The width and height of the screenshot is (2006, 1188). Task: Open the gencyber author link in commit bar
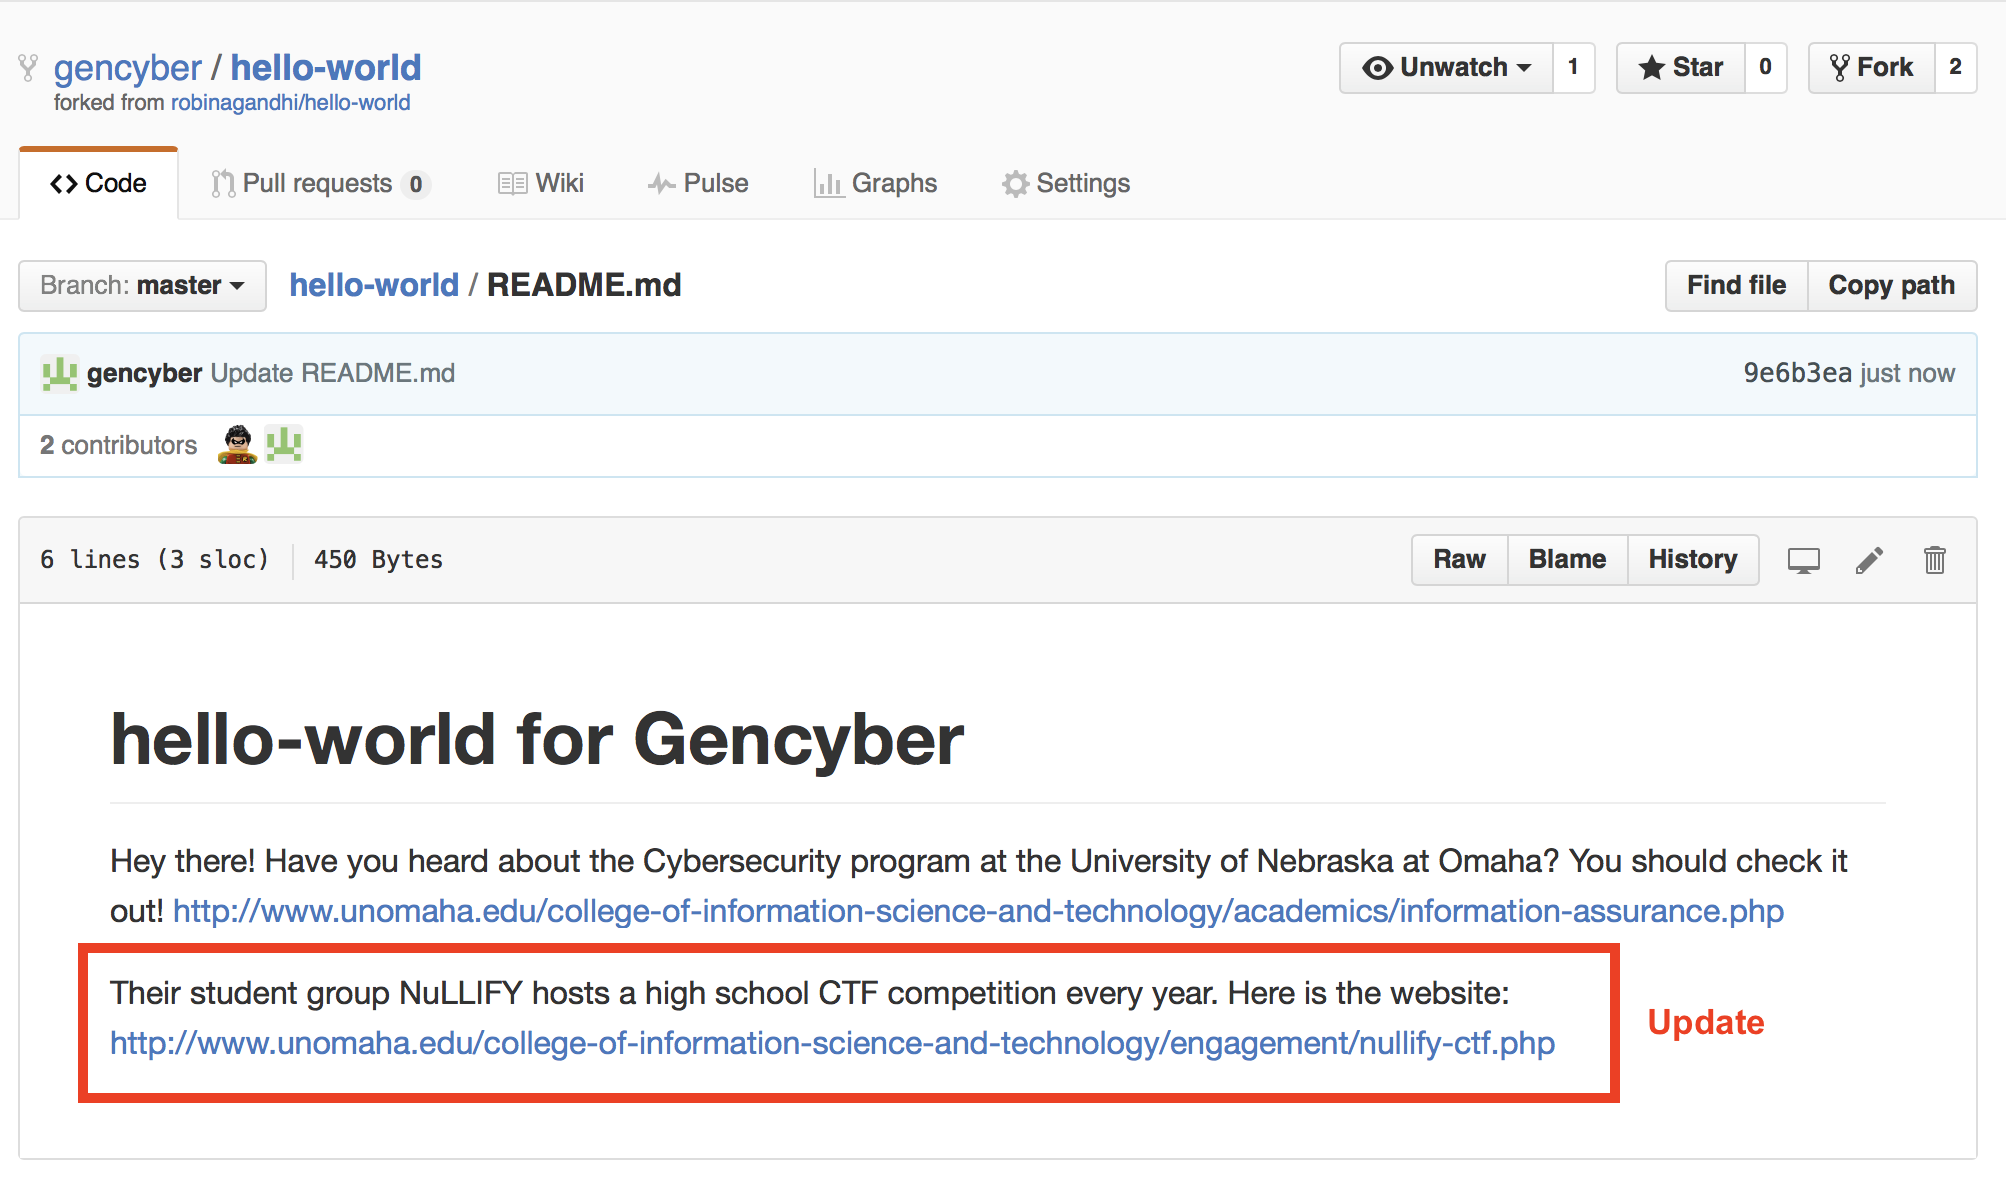tap(144, 374)
